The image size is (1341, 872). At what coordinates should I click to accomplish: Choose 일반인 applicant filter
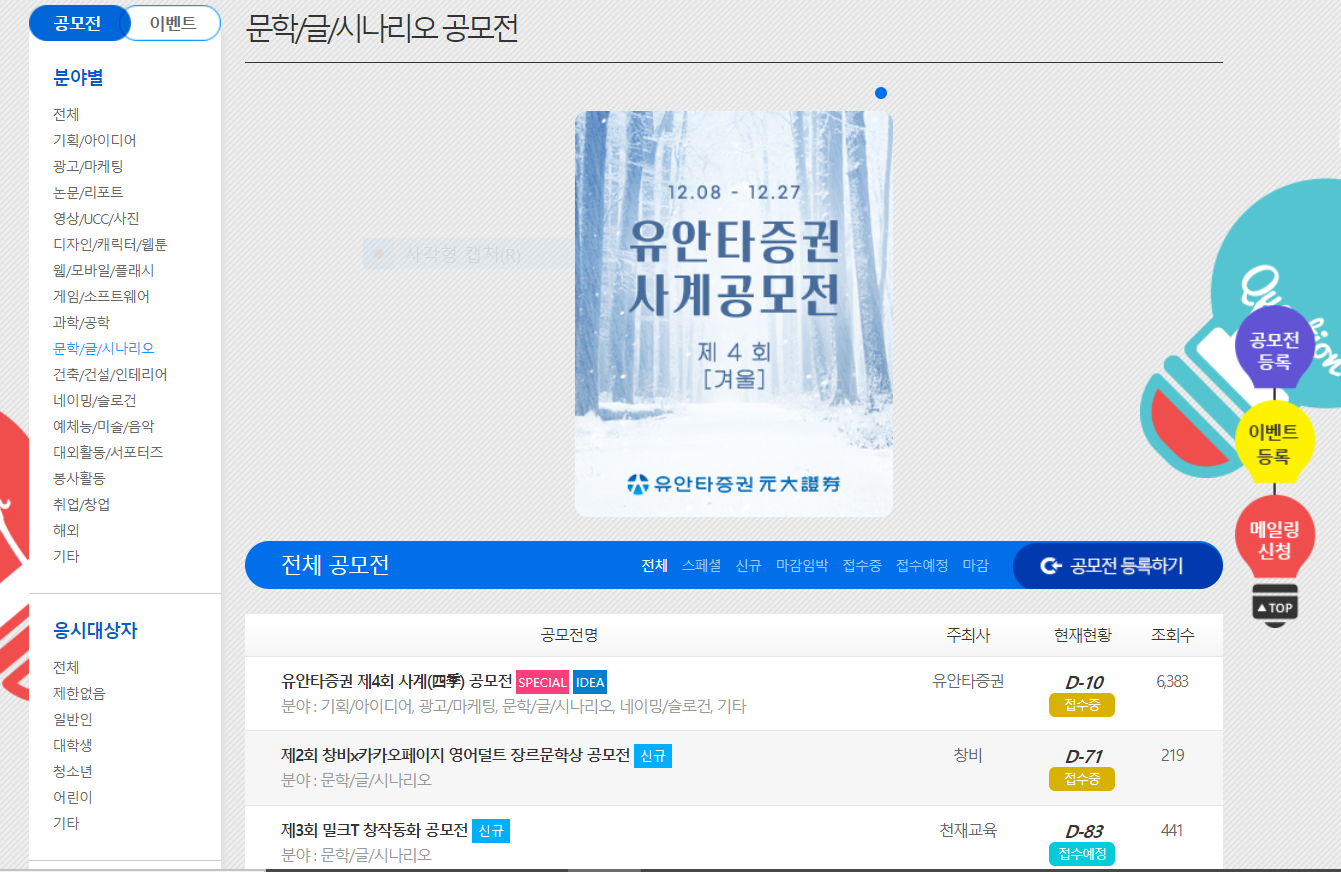click(73, 719)
